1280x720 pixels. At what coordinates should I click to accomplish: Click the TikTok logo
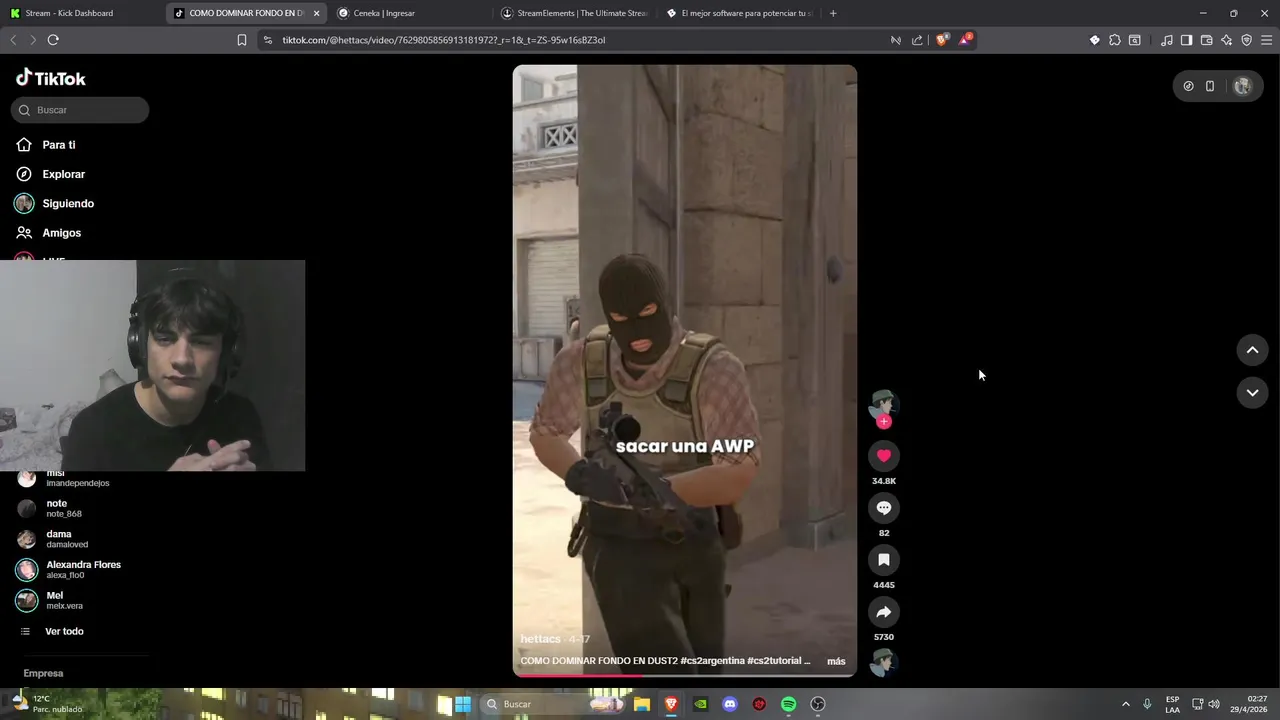51,78
